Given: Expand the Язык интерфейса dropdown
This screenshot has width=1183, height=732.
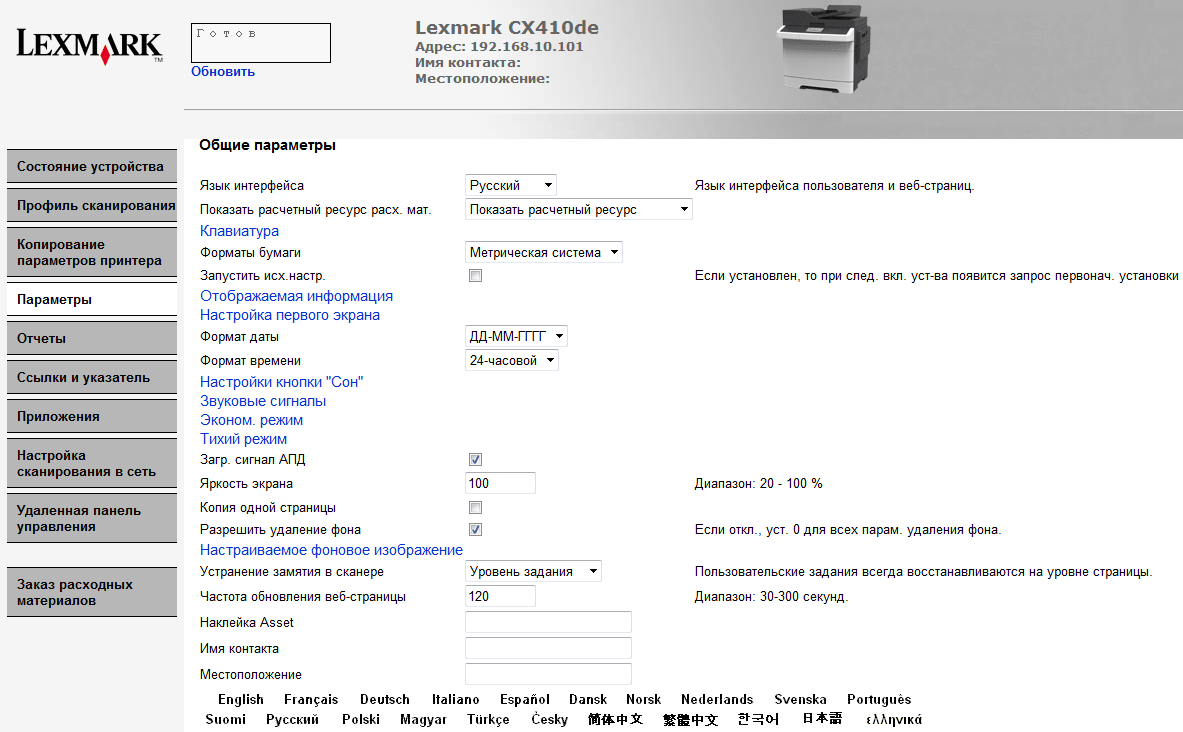Looking at the screenshot, I should pyautogui.click(x=511, y=185).
